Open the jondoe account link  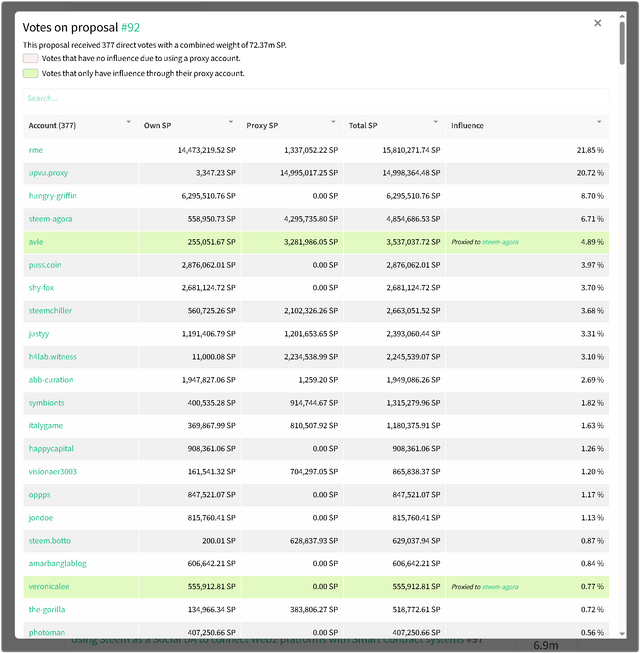tap(41, 518)
